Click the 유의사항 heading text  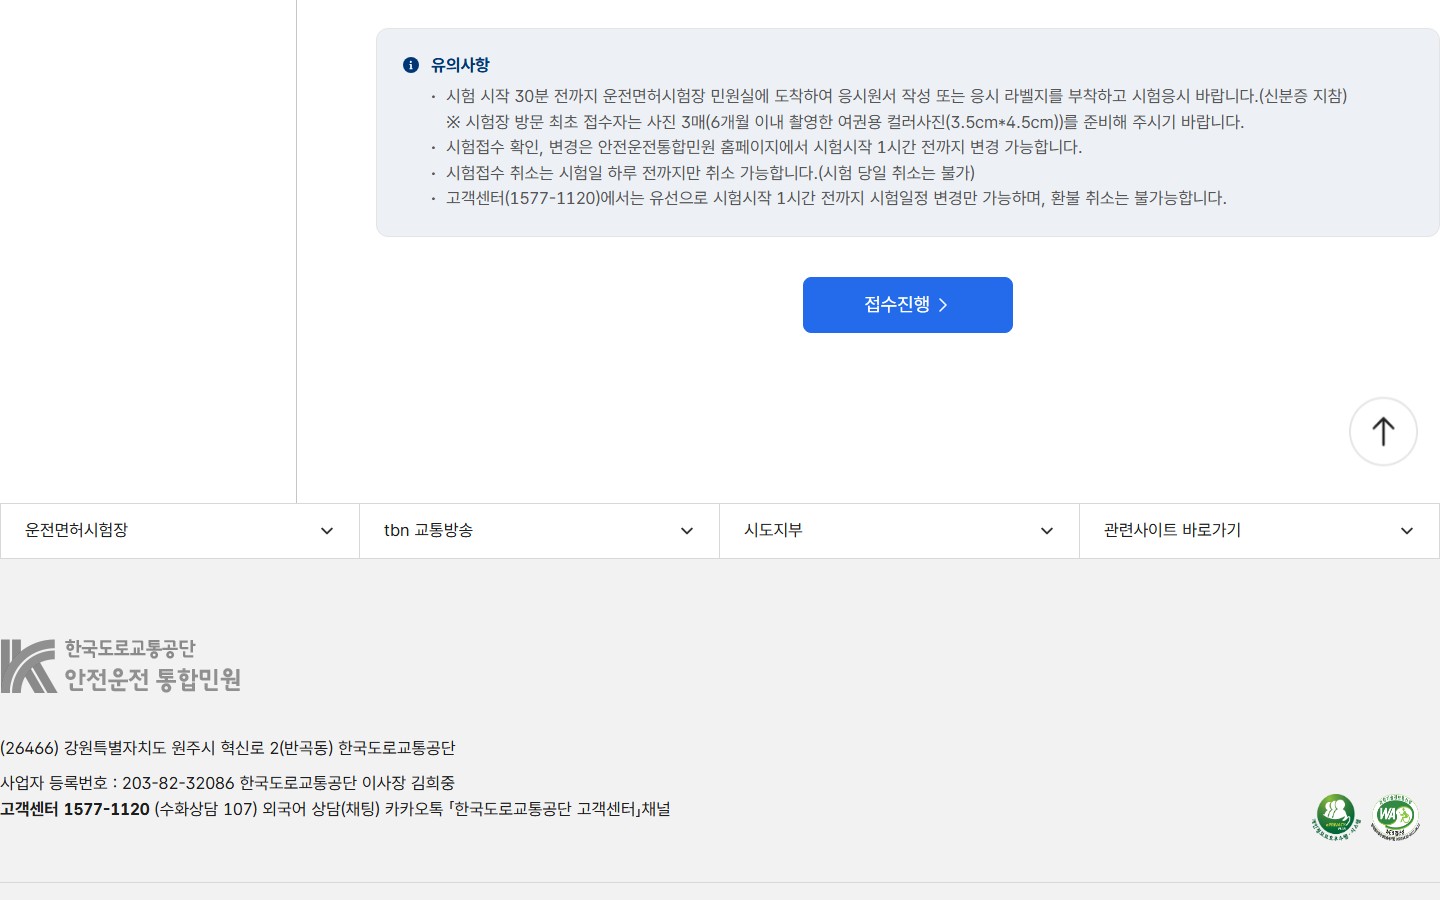(460, 65)
